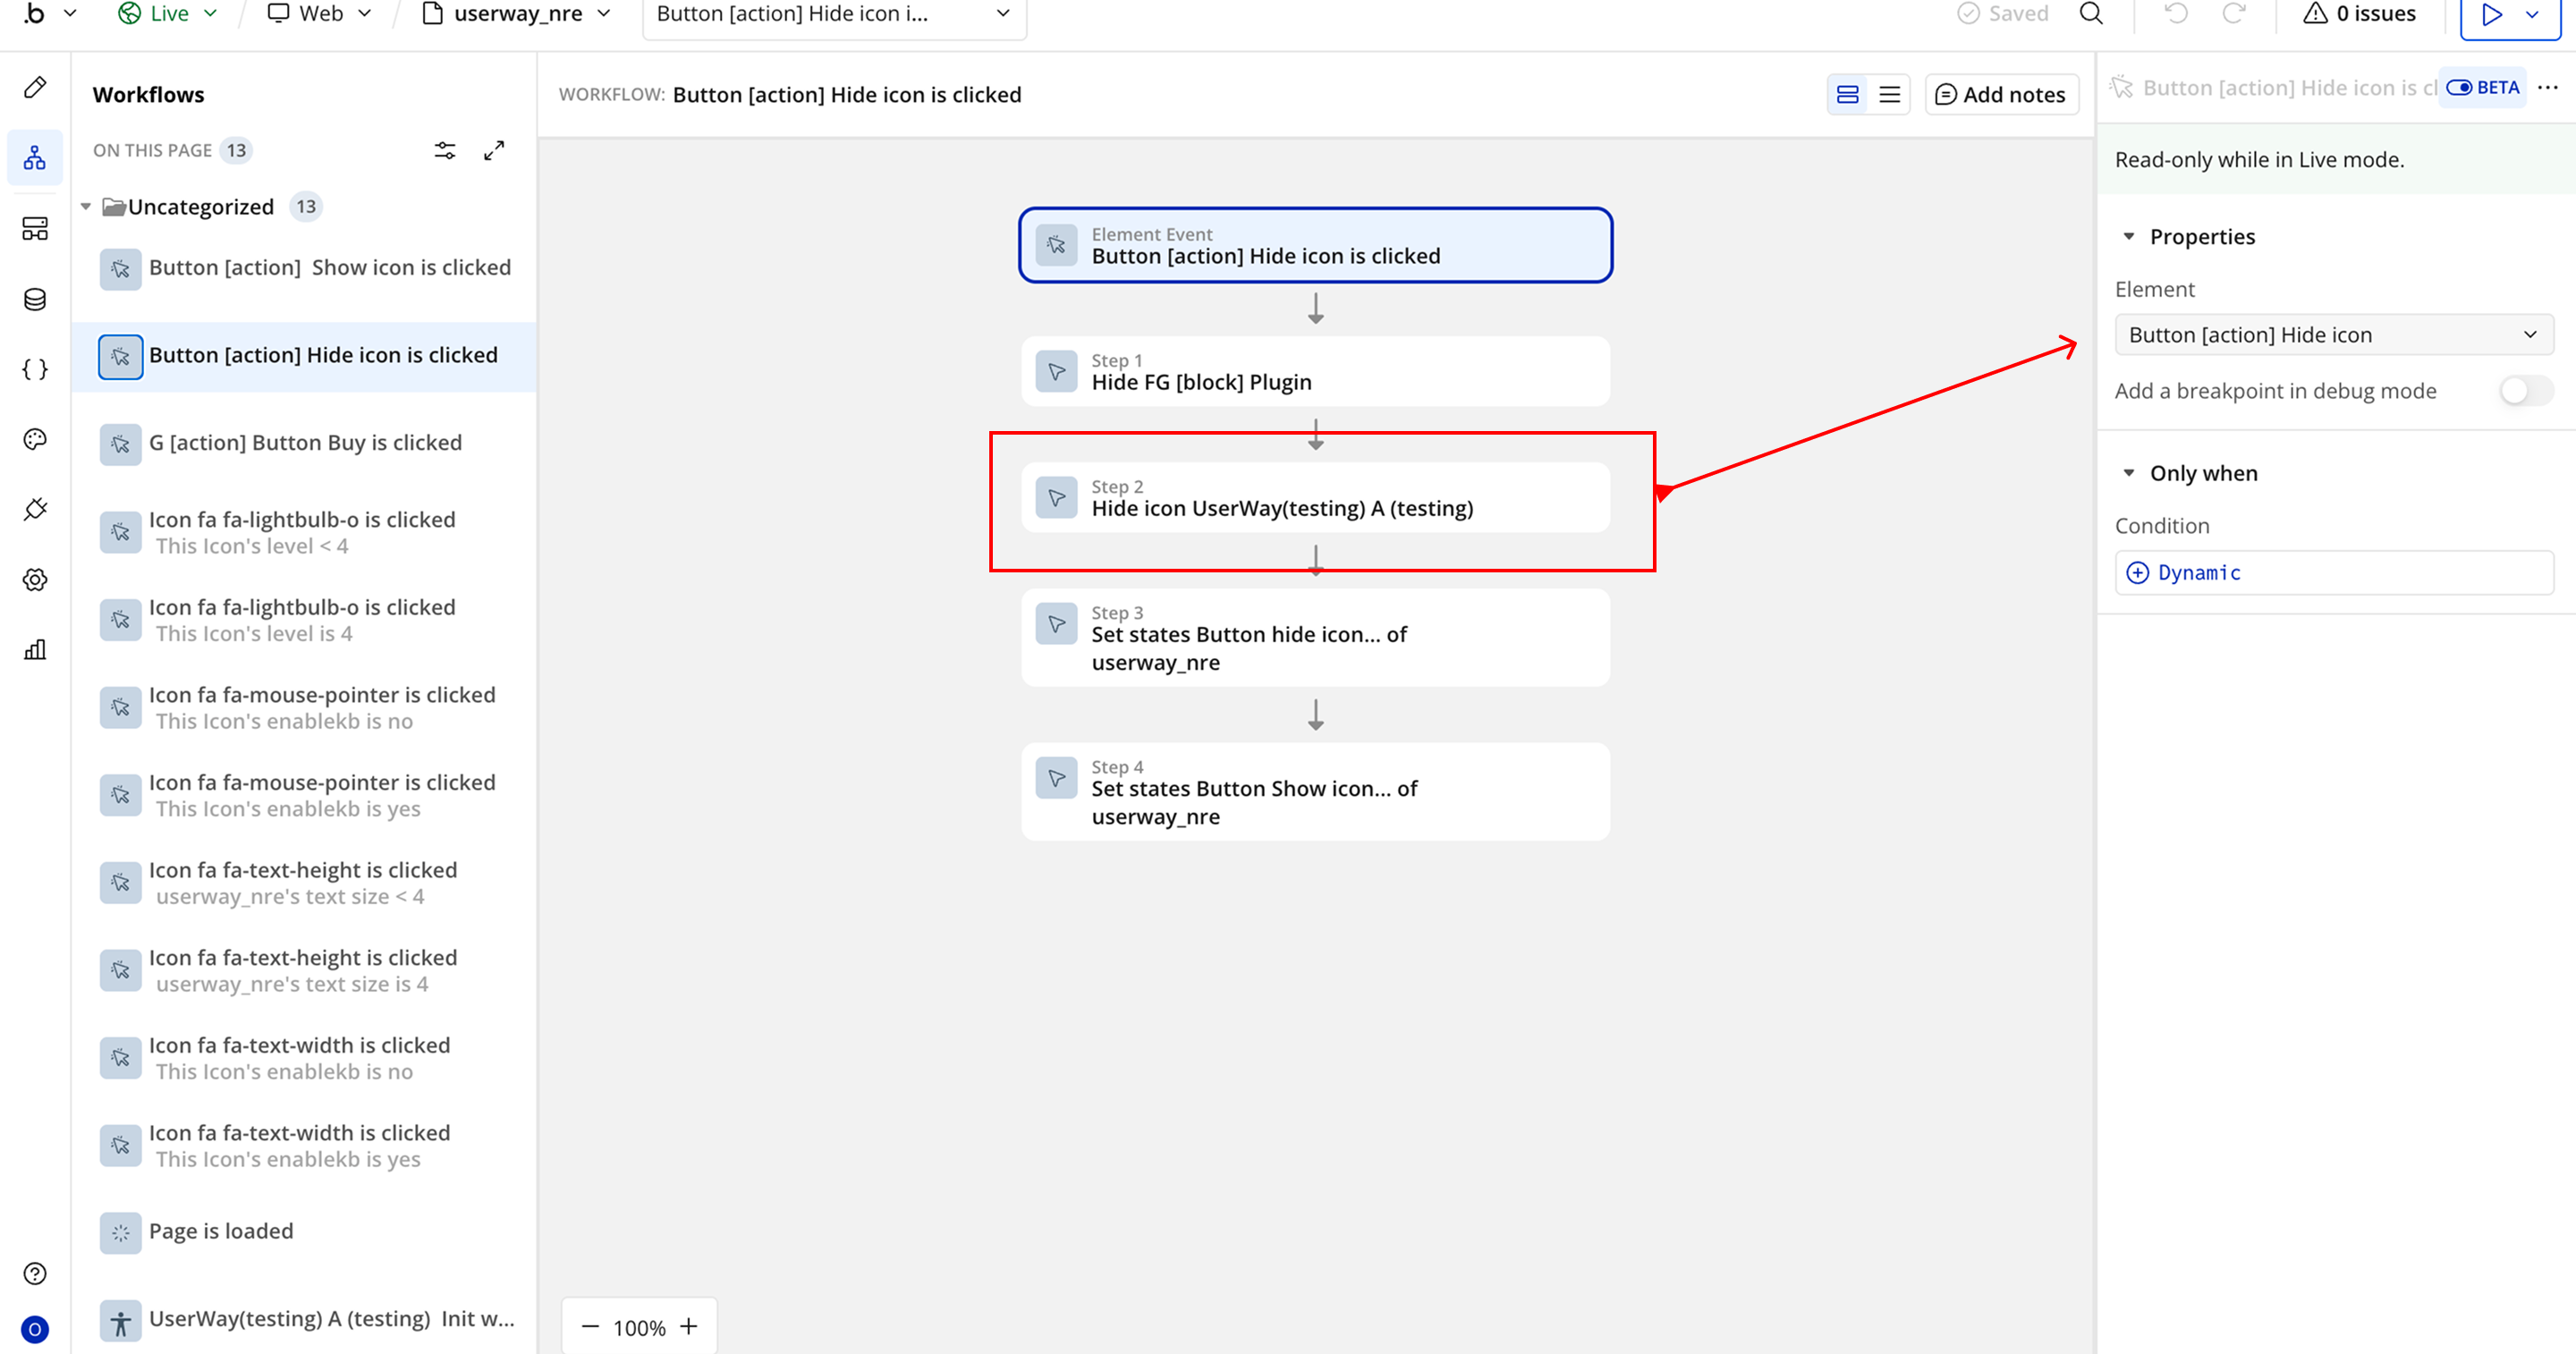Switch to compact list view toggle
This screenshot has width=2576, height=1354.
click(1889, 95)
